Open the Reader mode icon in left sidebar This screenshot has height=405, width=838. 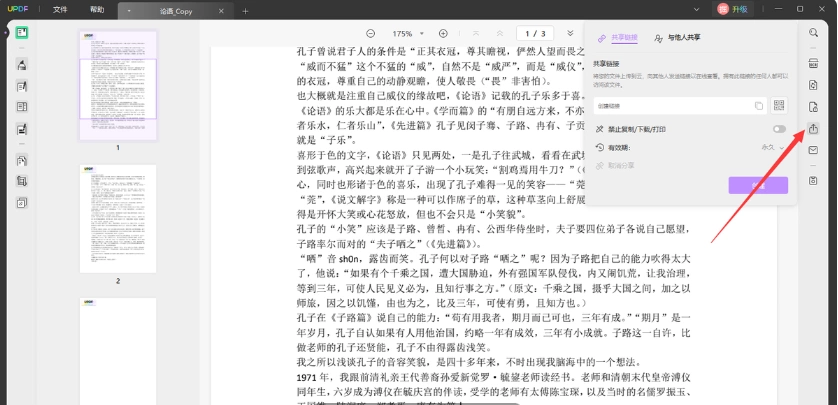22,33
